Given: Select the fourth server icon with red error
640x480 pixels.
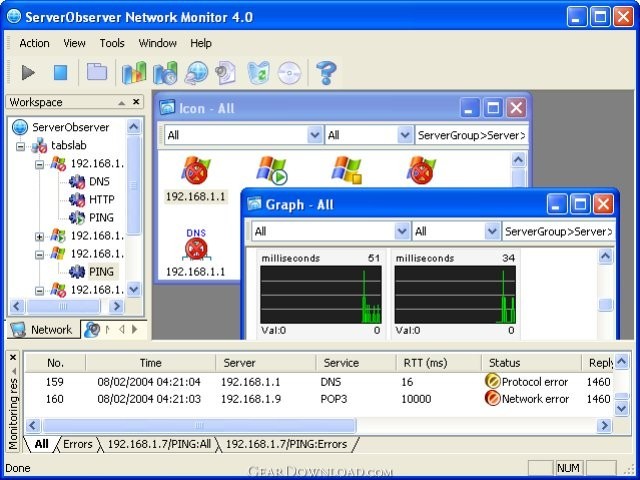Looking at the screenshot, I should [422, 170].
